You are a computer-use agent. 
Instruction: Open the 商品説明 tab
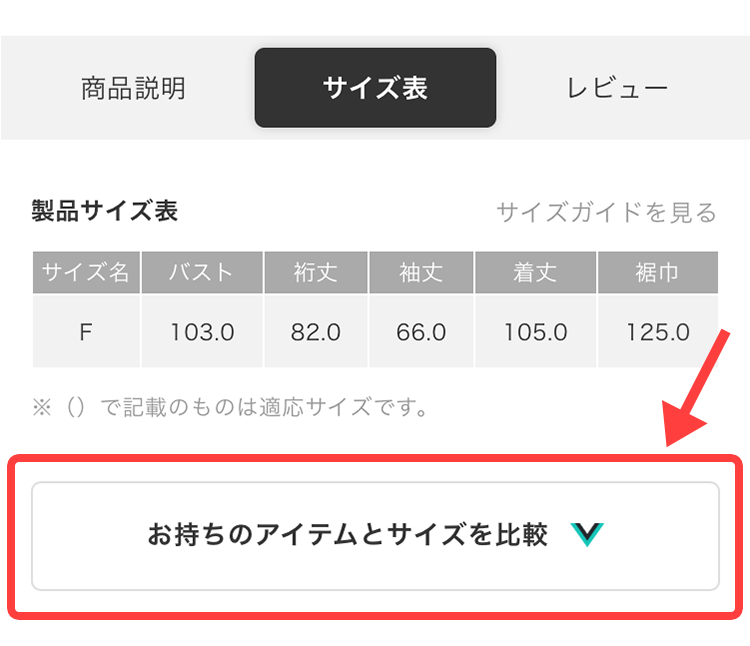133,88
